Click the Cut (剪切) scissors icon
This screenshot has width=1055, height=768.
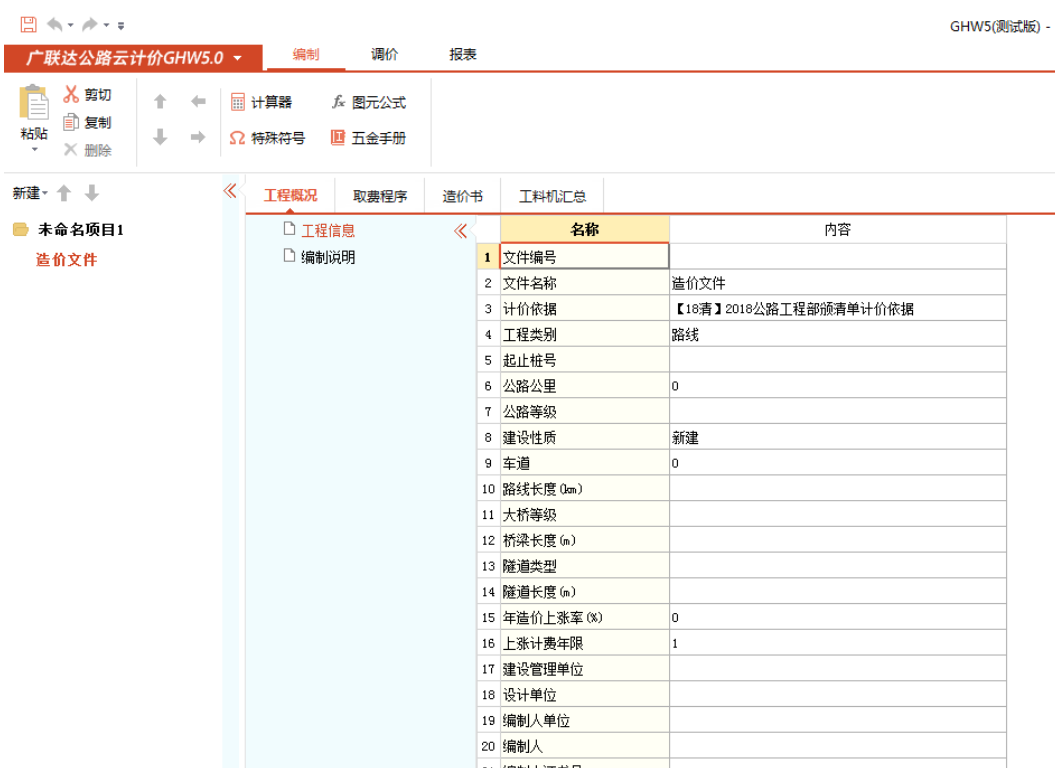(x=71, y=95)
